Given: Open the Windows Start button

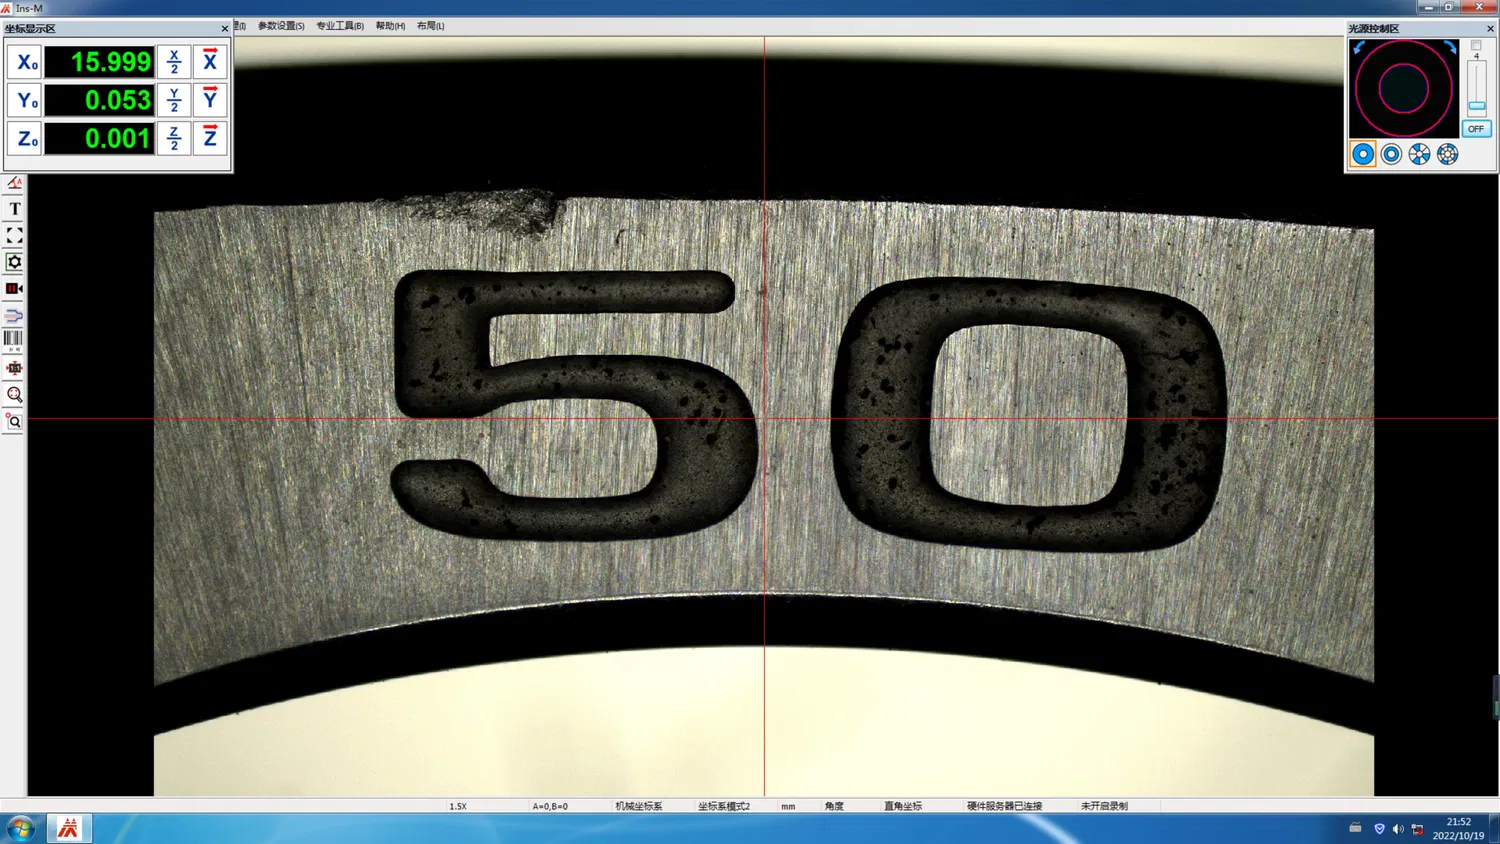Looking at the screenshot, I should pyautogui.click(x=20, y=829).
